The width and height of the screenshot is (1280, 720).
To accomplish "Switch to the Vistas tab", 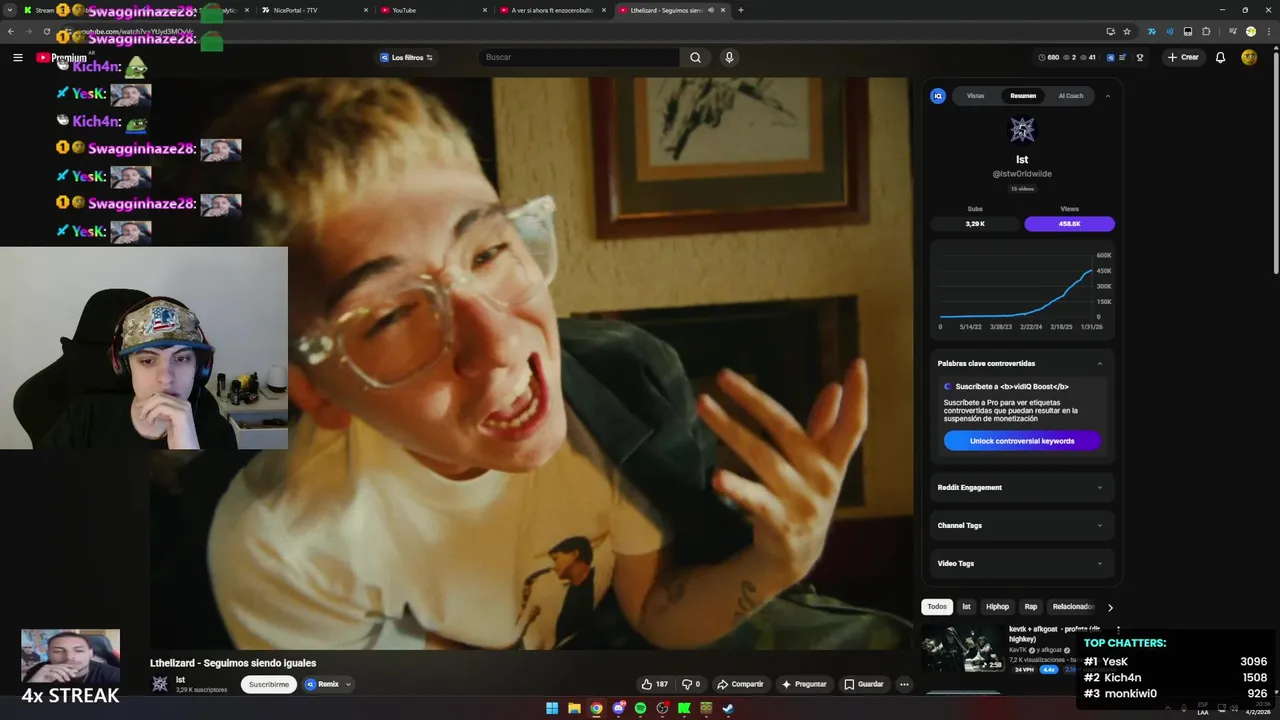I will point(975,96).
